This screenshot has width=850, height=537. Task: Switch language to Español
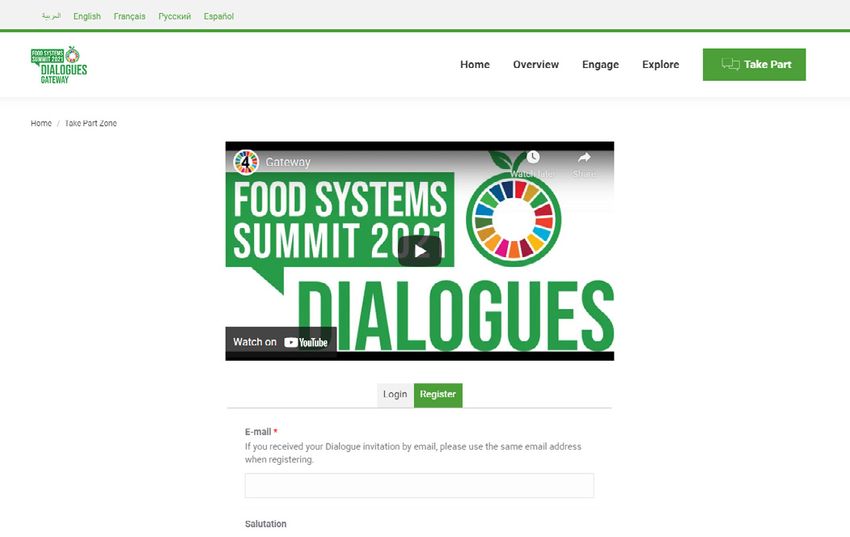point(218,16)
